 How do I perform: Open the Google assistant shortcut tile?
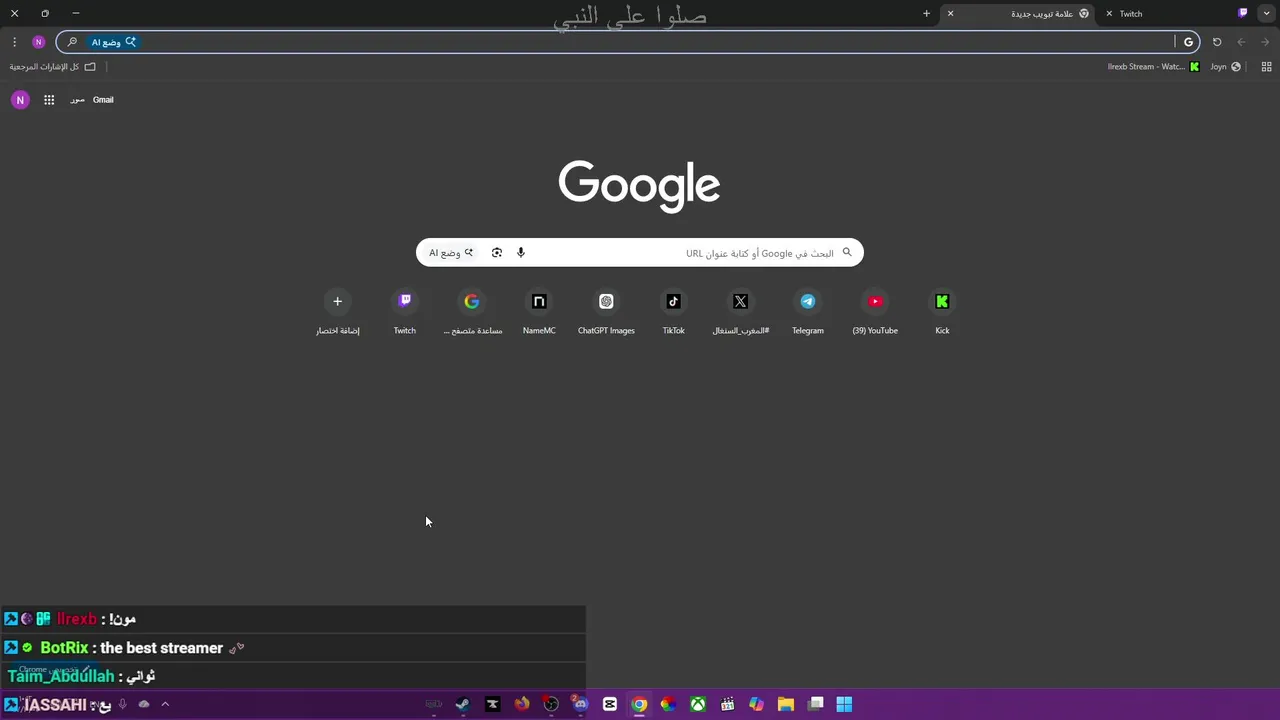click(472, 312)
